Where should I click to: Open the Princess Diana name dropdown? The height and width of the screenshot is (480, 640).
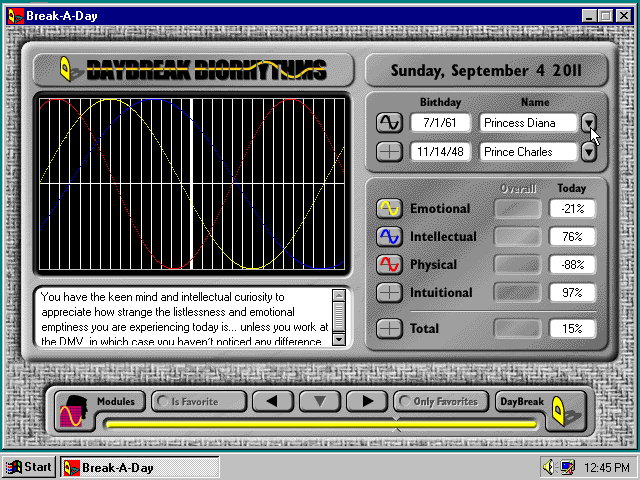pos(589,123)
